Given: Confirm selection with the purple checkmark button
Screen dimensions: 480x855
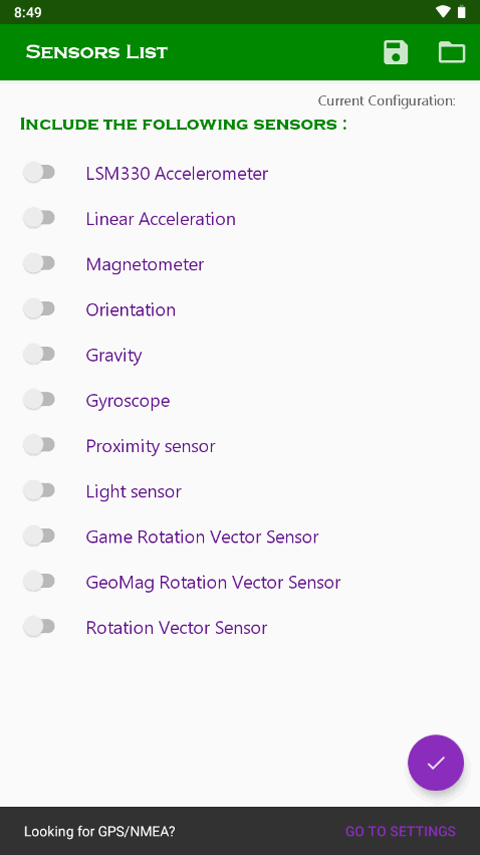Looking at the screenshot, I should click(x=436, y=762).
